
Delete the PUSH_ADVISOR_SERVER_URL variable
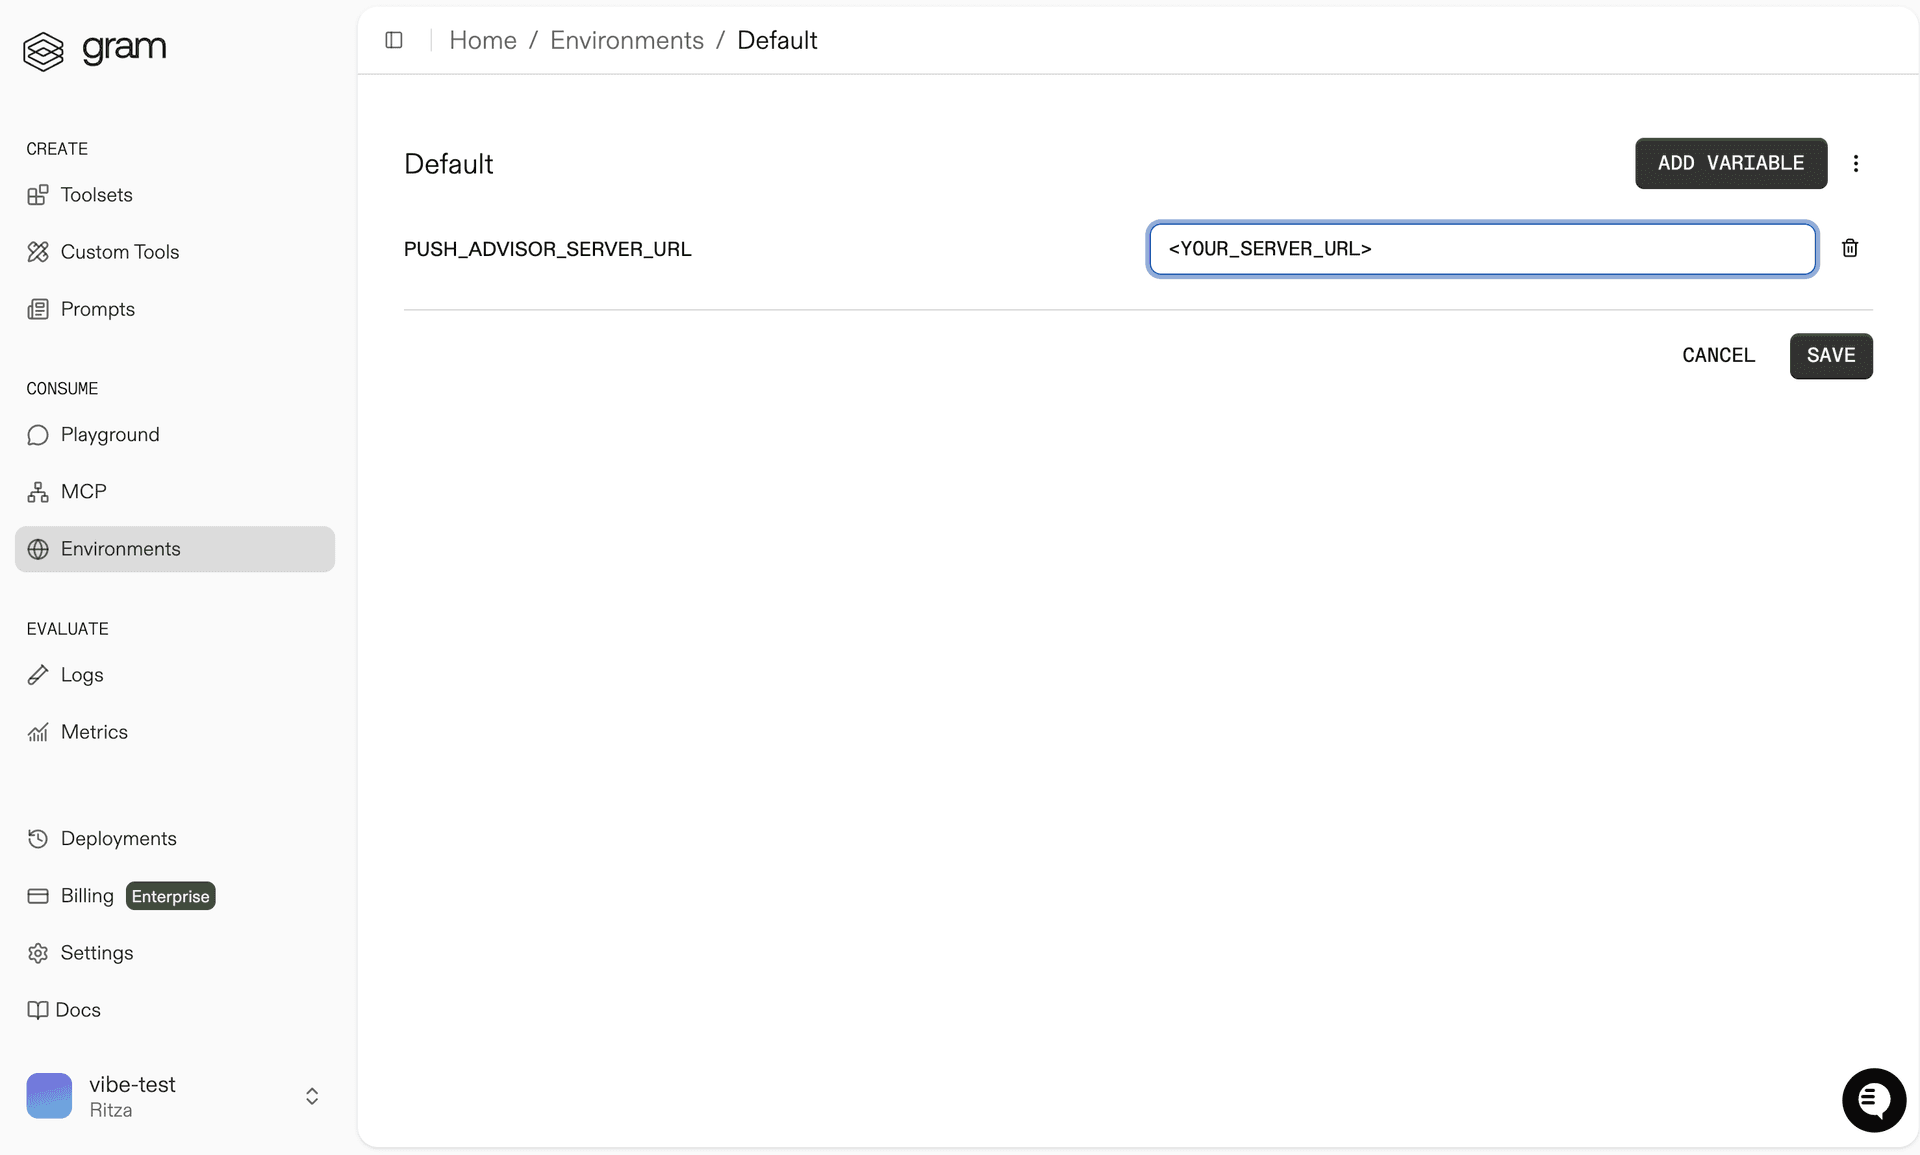[x=1850, y=248]
